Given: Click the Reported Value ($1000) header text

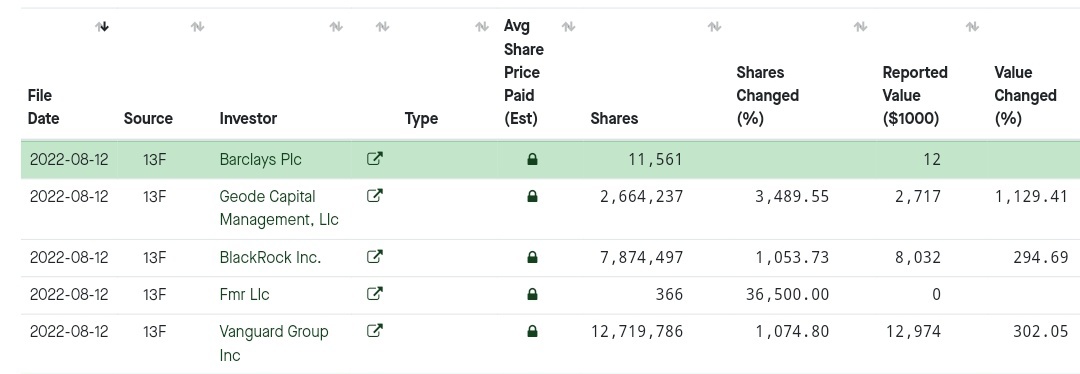Looking at the screenshot, I should [915, 95].
